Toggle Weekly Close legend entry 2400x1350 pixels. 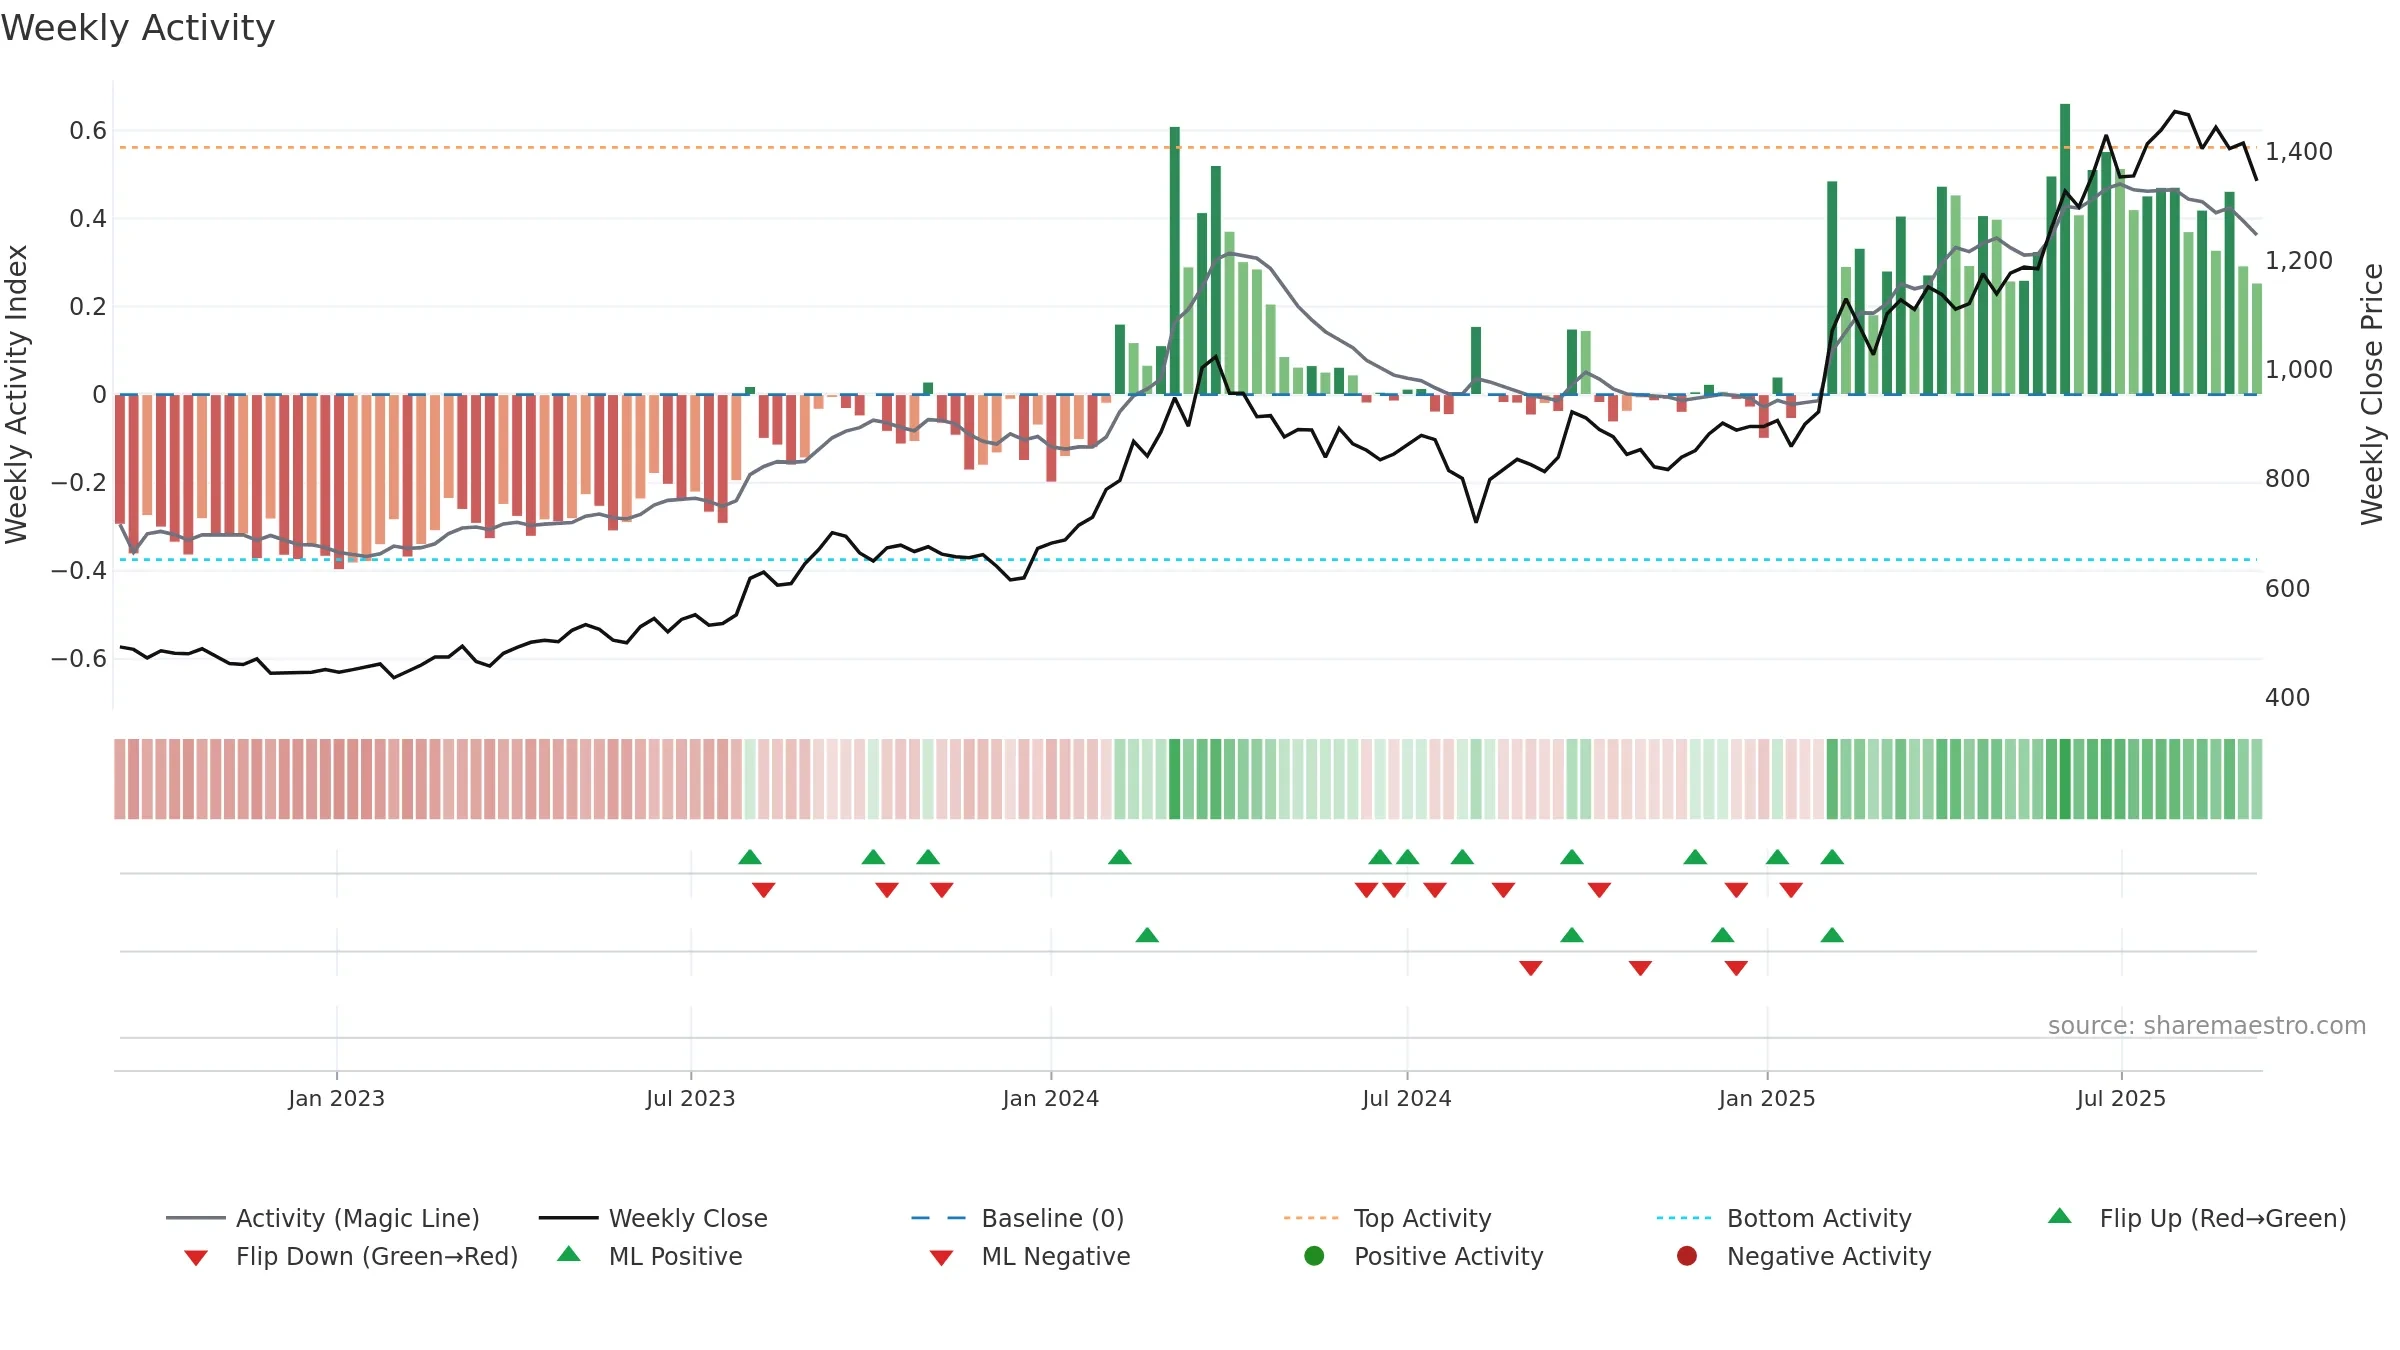(653, 1218)
